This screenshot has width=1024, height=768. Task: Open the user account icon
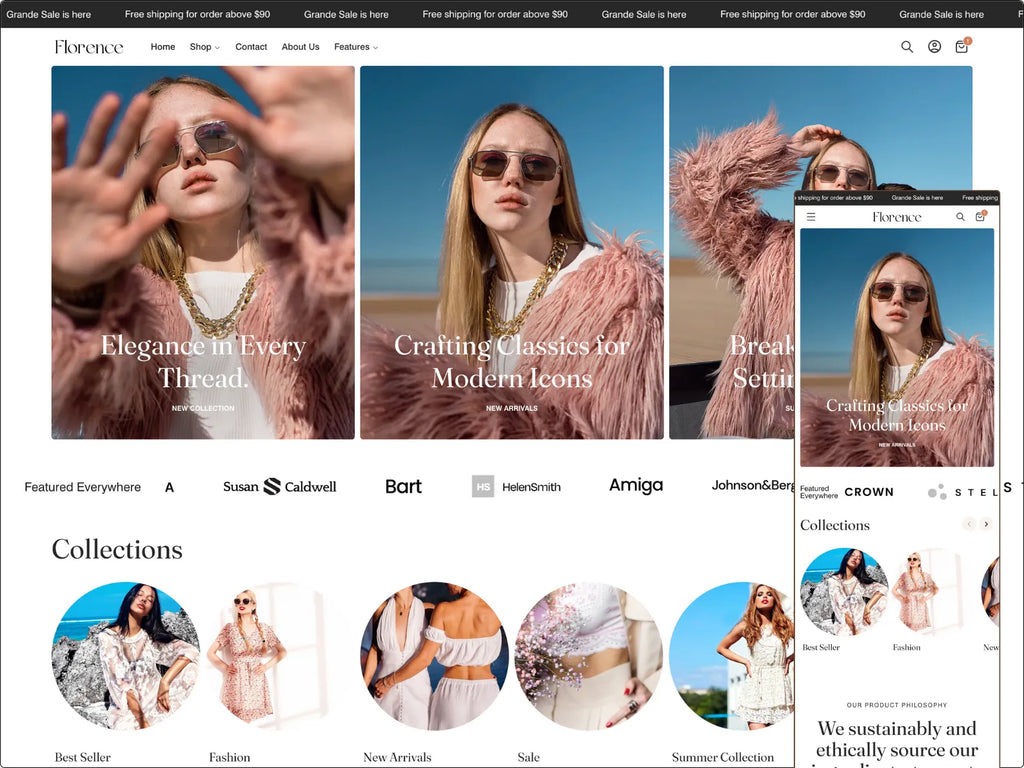pyautogui.click(x=934, y=47)
